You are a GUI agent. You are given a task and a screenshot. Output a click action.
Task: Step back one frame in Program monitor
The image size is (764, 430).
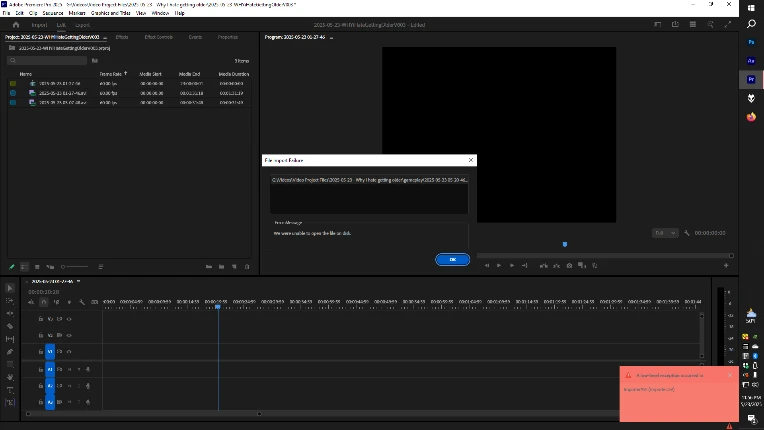(x=487, y=266)
